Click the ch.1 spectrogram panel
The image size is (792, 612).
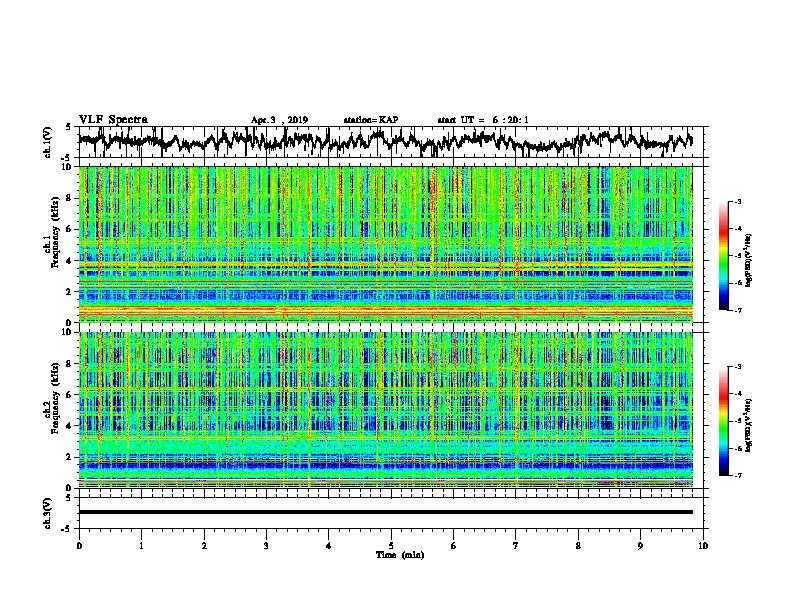tap(385, 244)
